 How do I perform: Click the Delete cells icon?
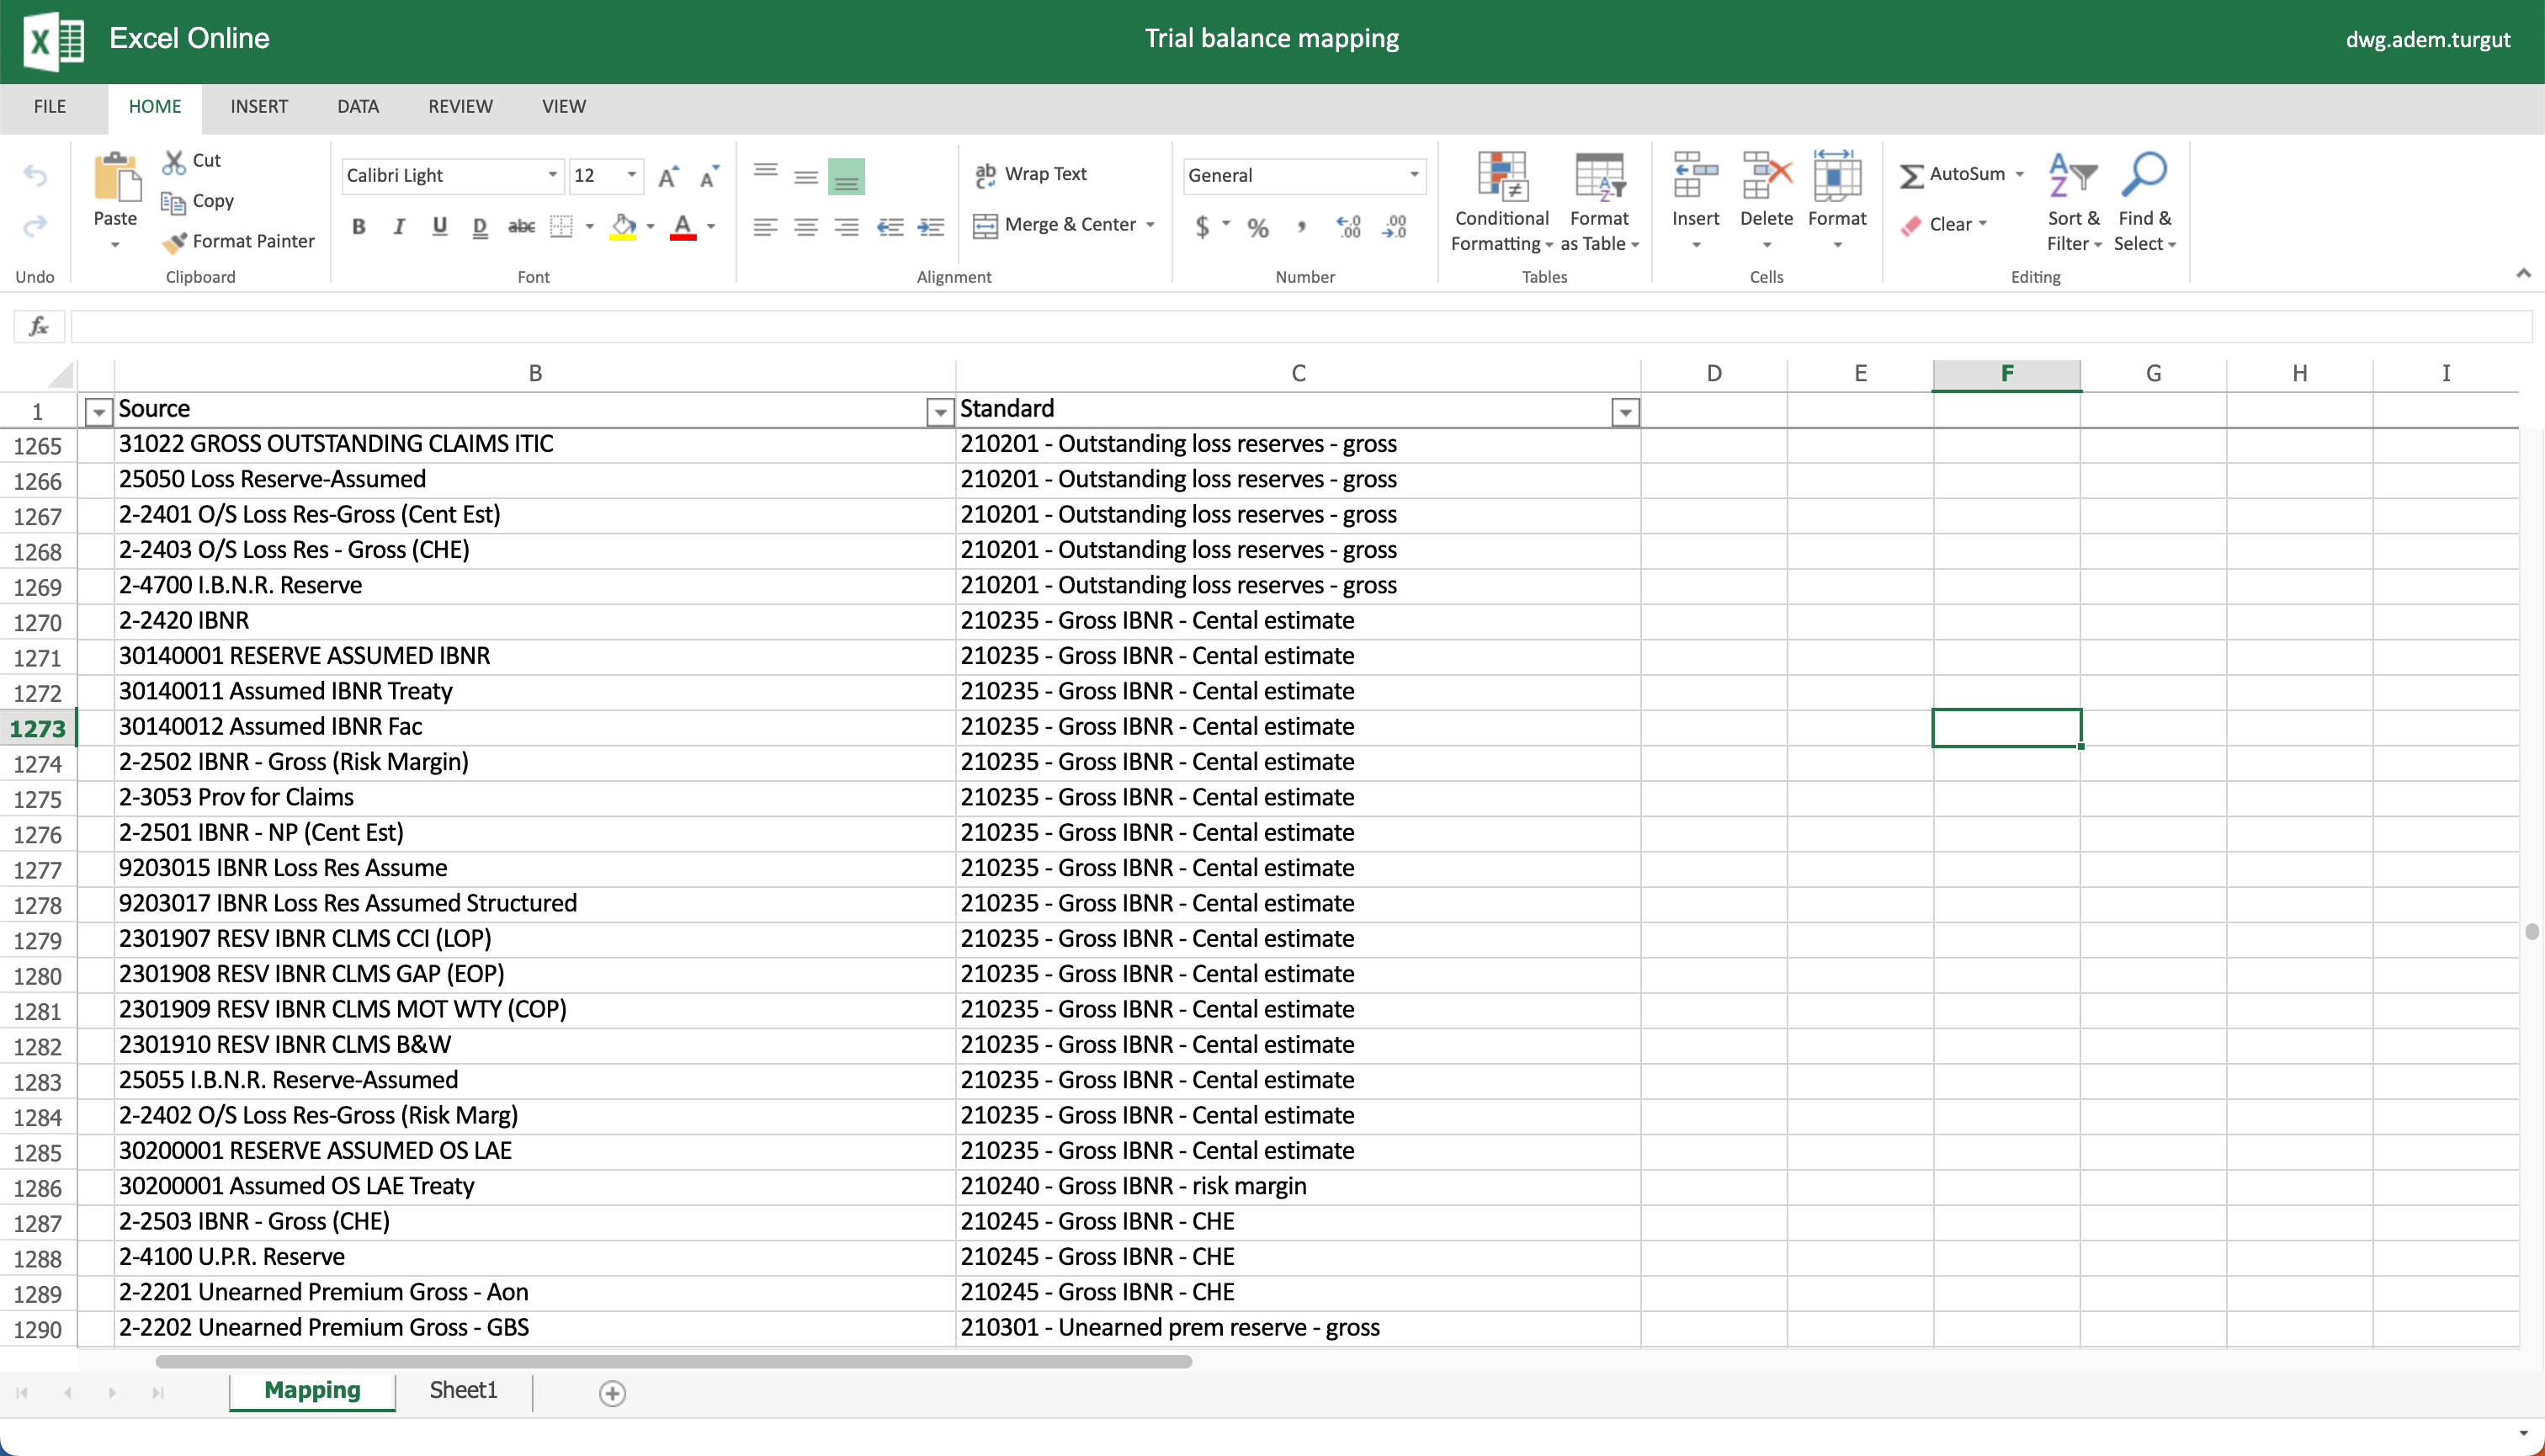(x=1766, y=177)
